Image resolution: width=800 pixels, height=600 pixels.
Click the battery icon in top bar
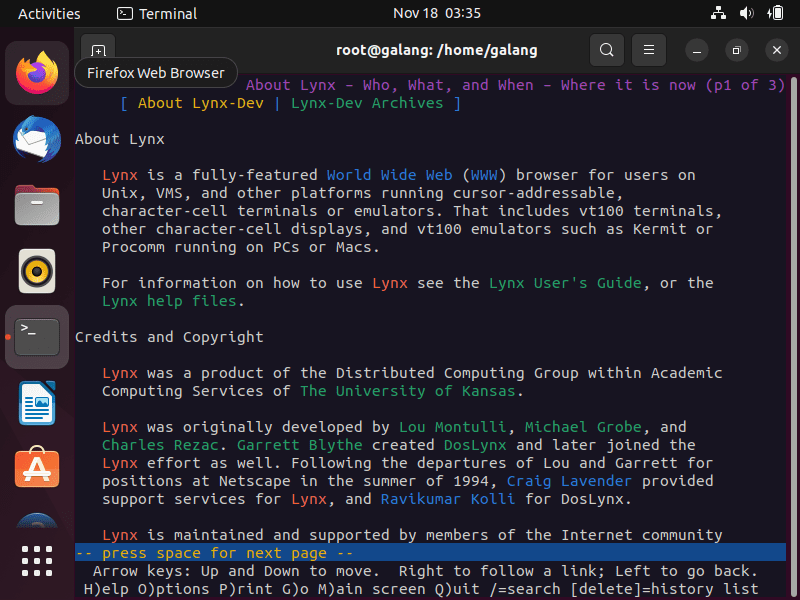point(776,13)
